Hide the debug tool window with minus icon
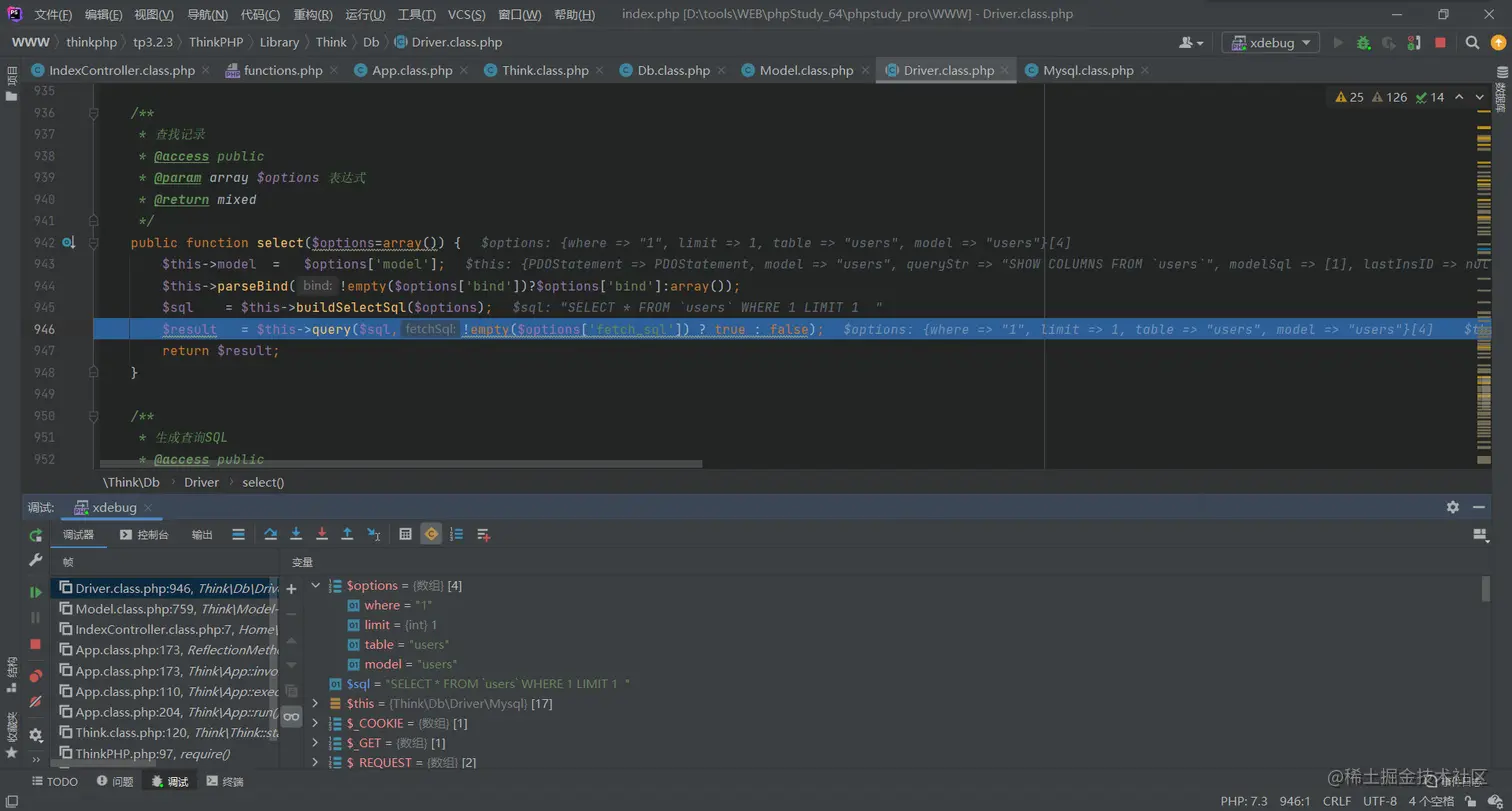This screenshot has height=811, width=1512. pos(1480,507)
